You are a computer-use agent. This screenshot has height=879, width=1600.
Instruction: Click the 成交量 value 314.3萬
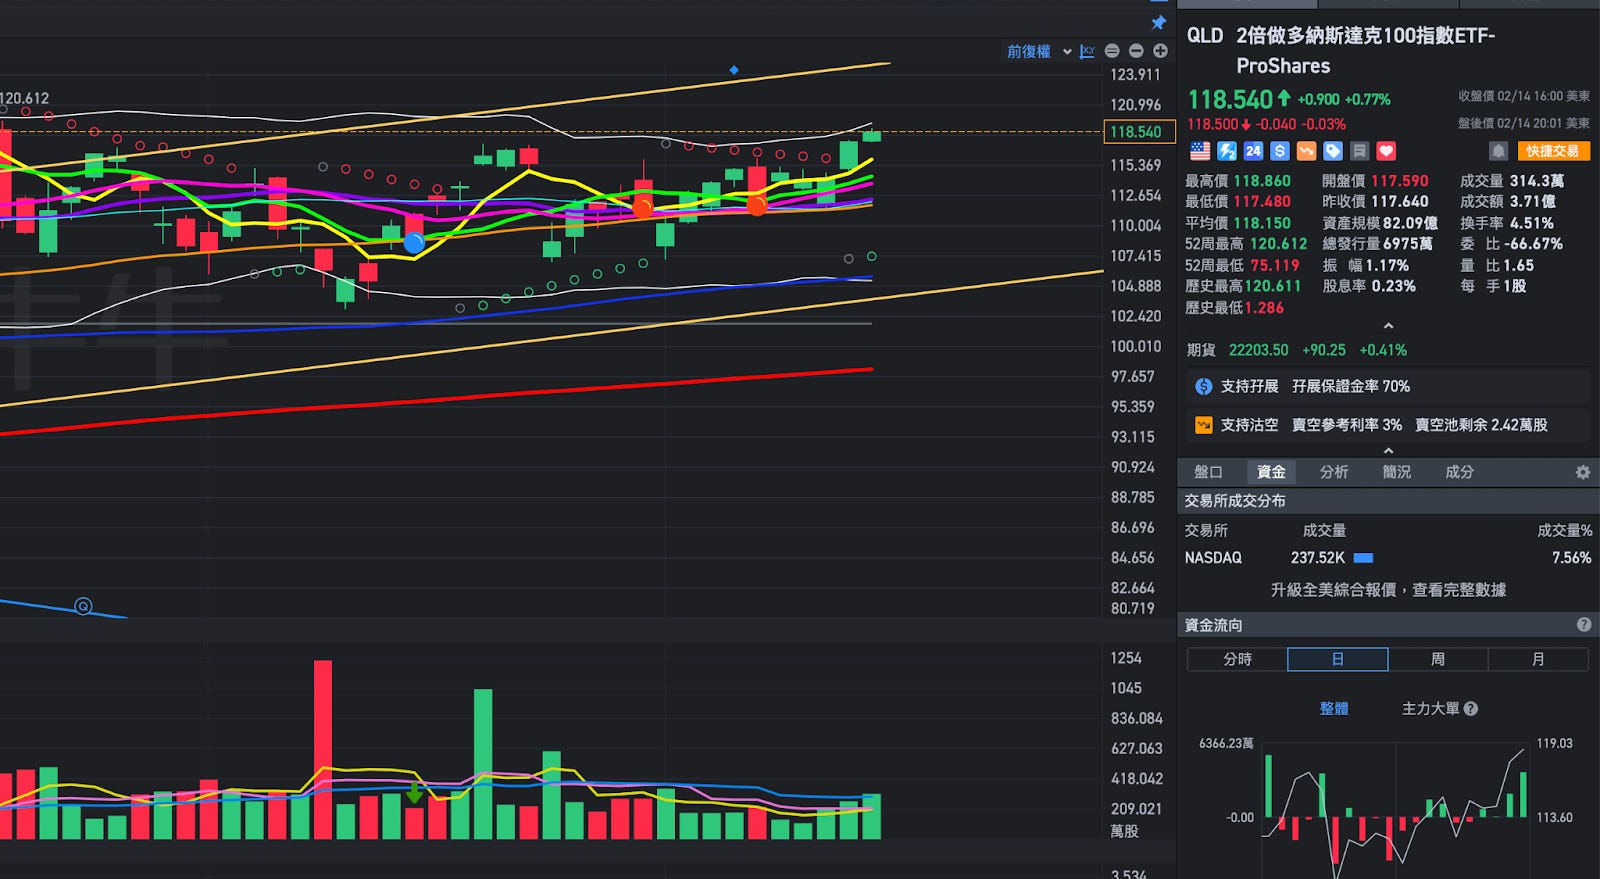click(1537, 181)
